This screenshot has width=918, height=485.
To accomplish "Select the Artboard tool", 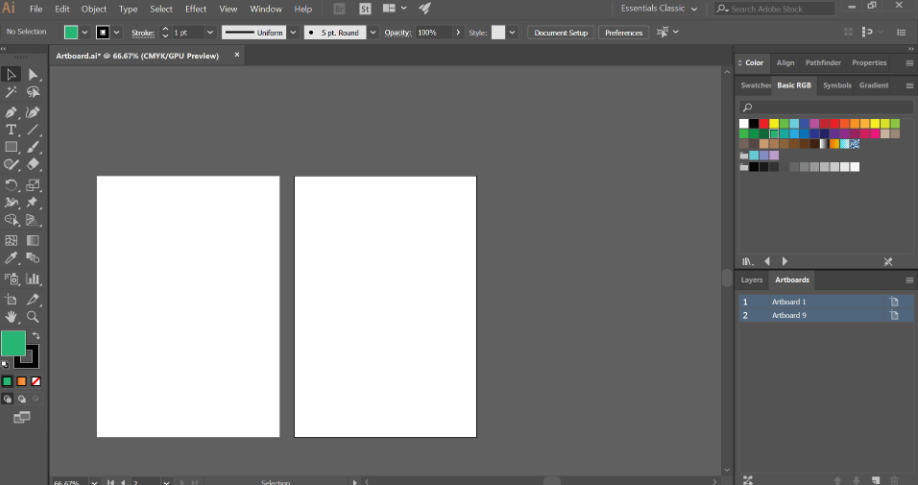I will coord(11,299).
